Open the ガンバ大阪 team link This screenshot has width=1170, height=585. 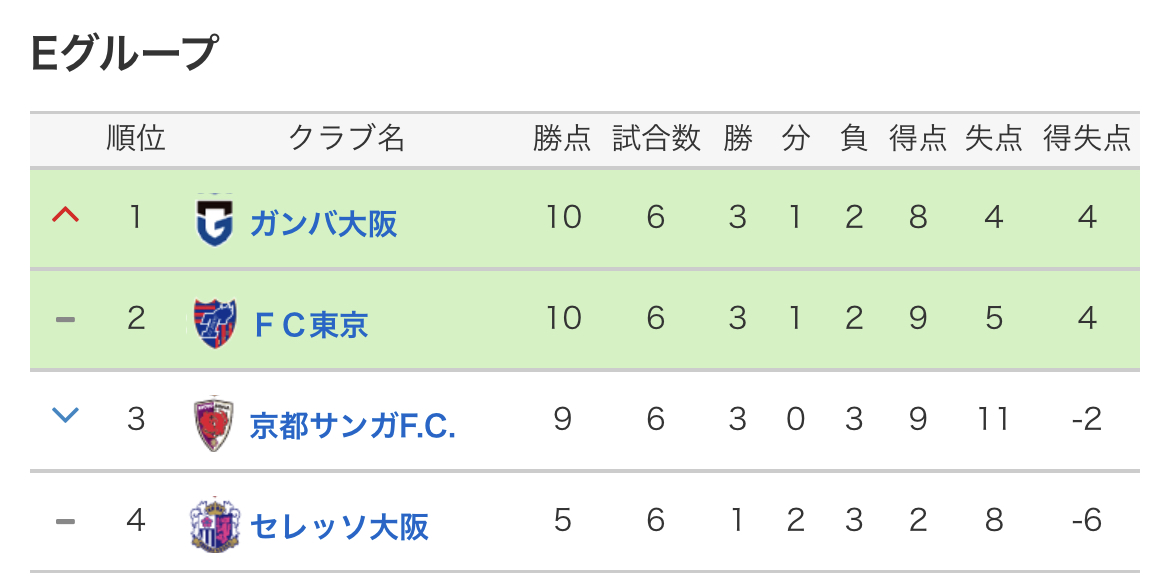[x=324, y=223]
